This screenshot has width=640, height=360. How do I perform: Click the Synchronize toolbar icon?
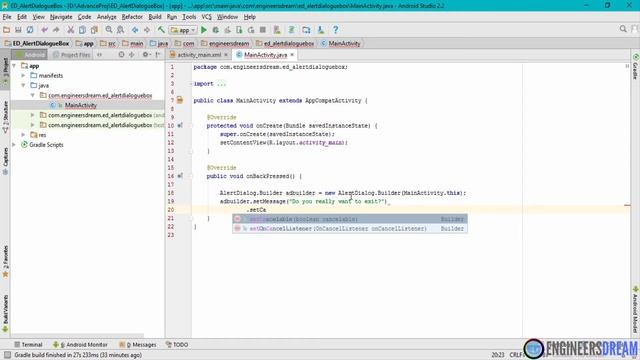click(30, 30)
